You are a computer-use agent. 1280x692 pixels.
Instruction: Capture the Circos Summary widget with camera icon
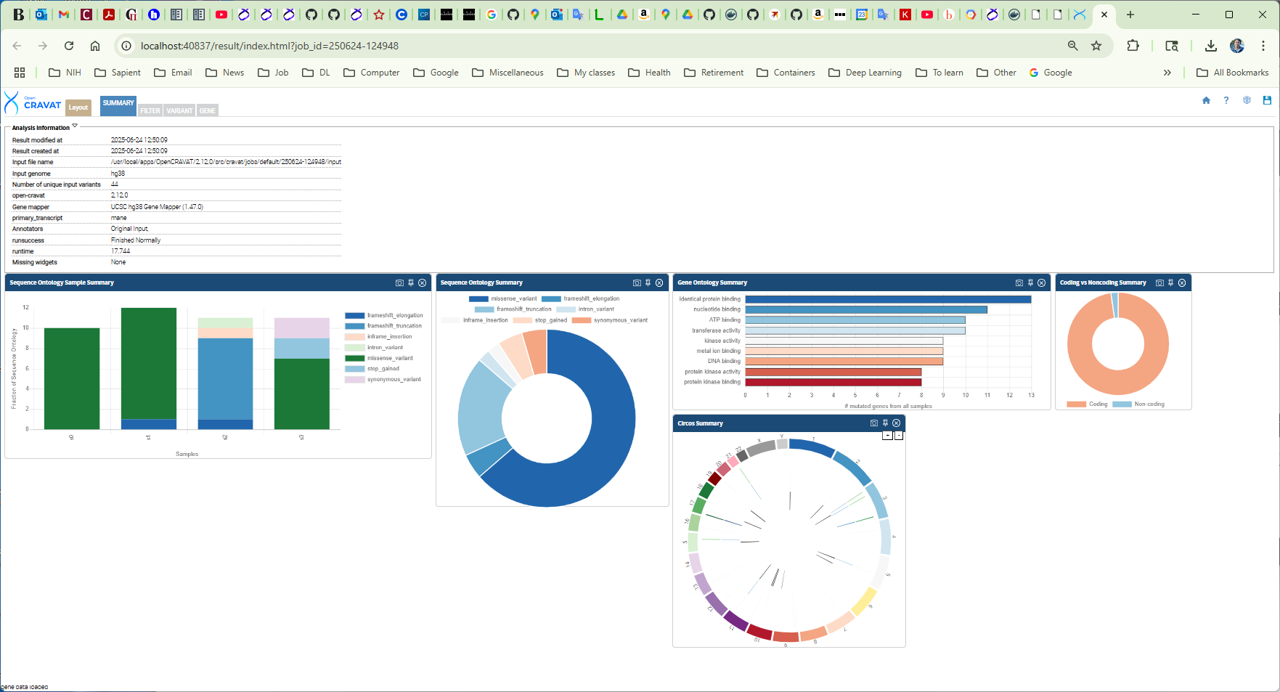(x=874, y=423)
